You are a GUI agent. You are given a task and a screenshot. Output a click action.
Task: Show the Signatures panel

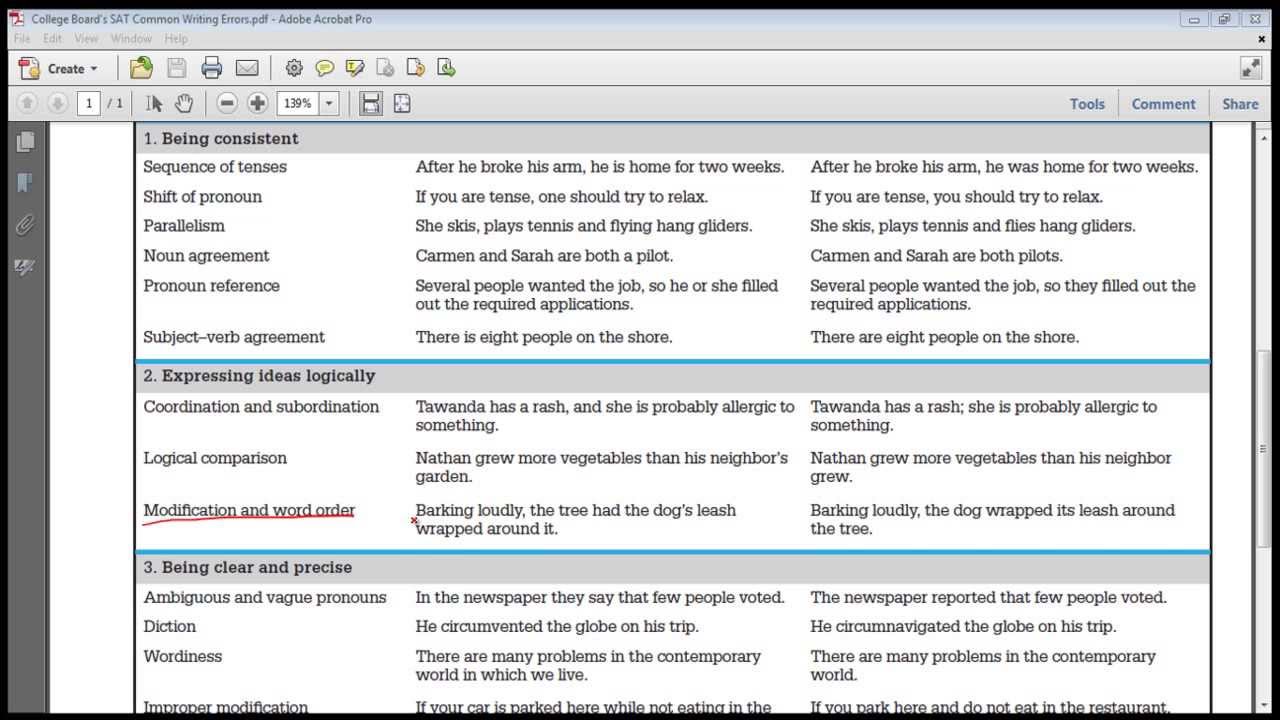click(25, 267)
